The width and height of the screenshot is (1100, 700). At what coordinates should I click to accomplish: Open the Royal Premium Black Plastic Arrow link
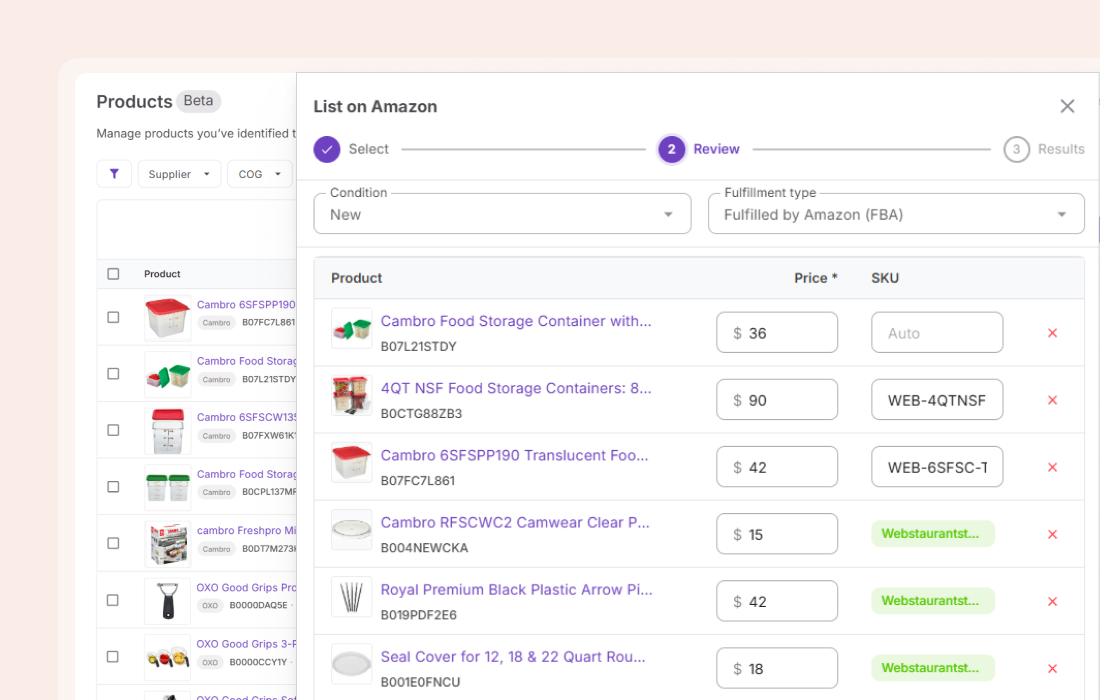(516, 590)
